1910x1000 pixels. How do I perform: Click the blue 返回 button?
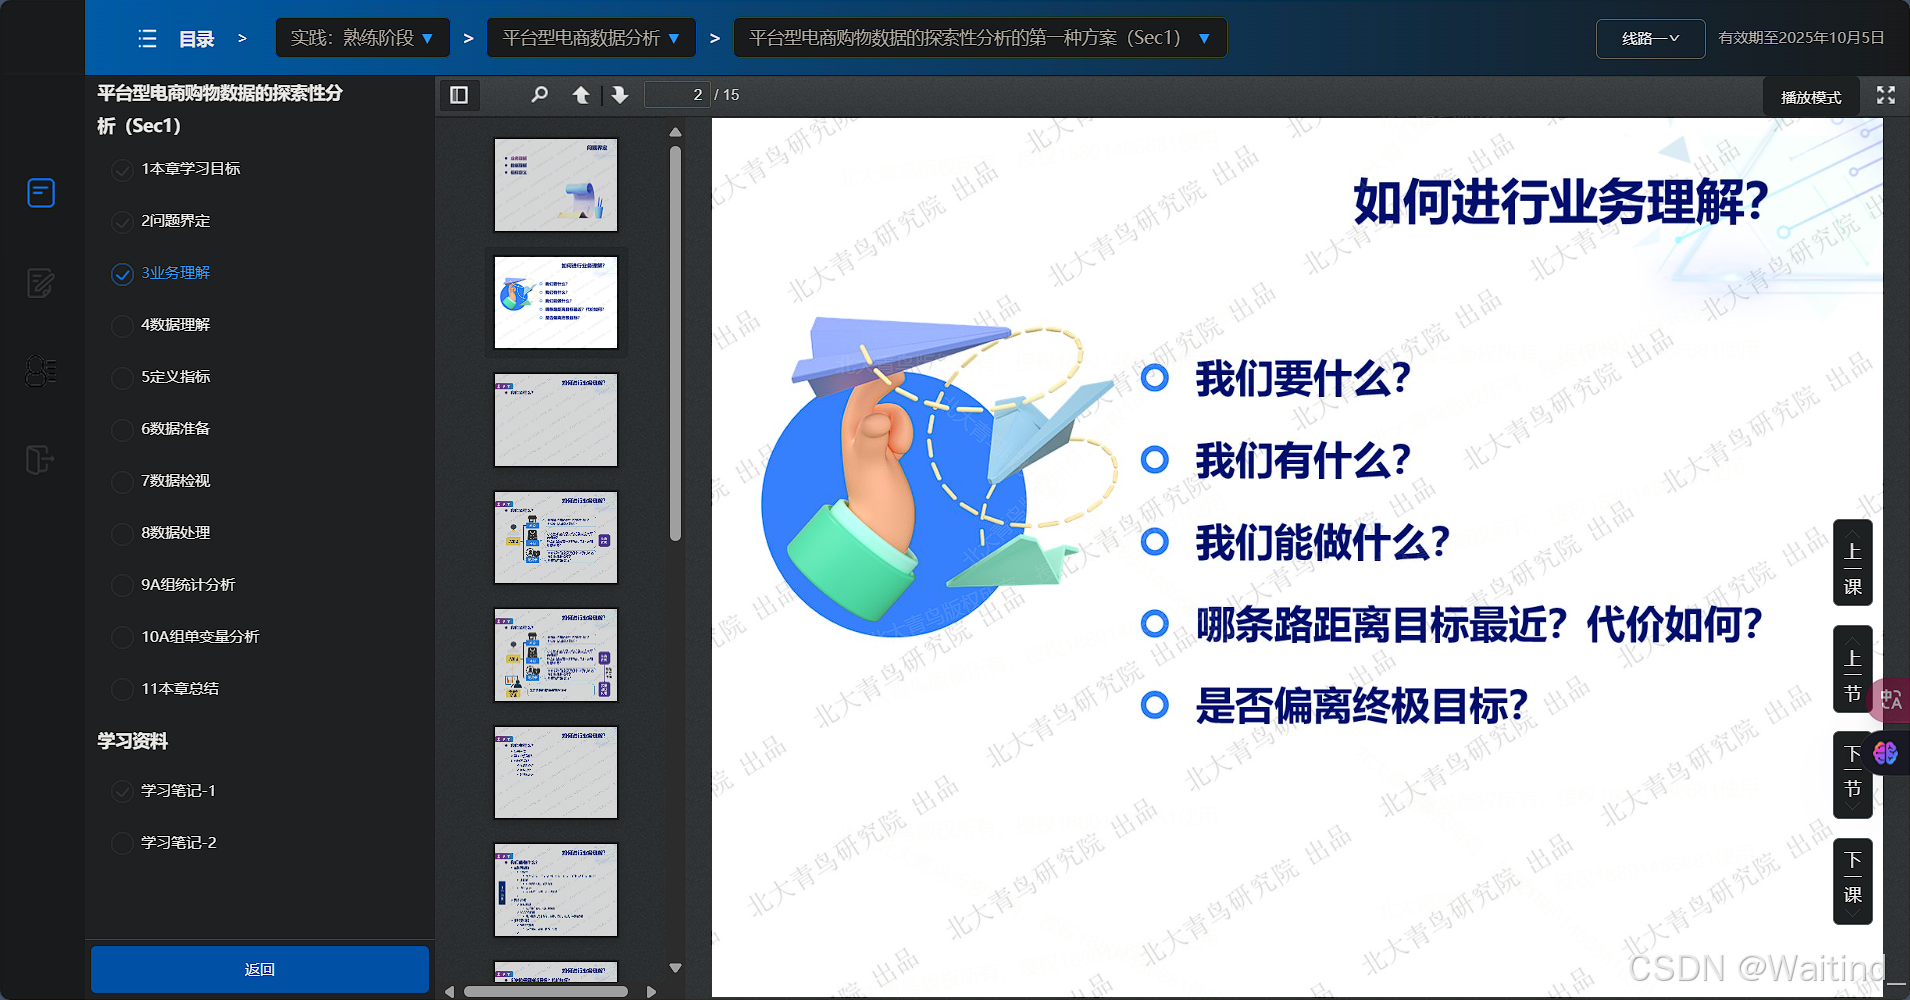point(260,969)
